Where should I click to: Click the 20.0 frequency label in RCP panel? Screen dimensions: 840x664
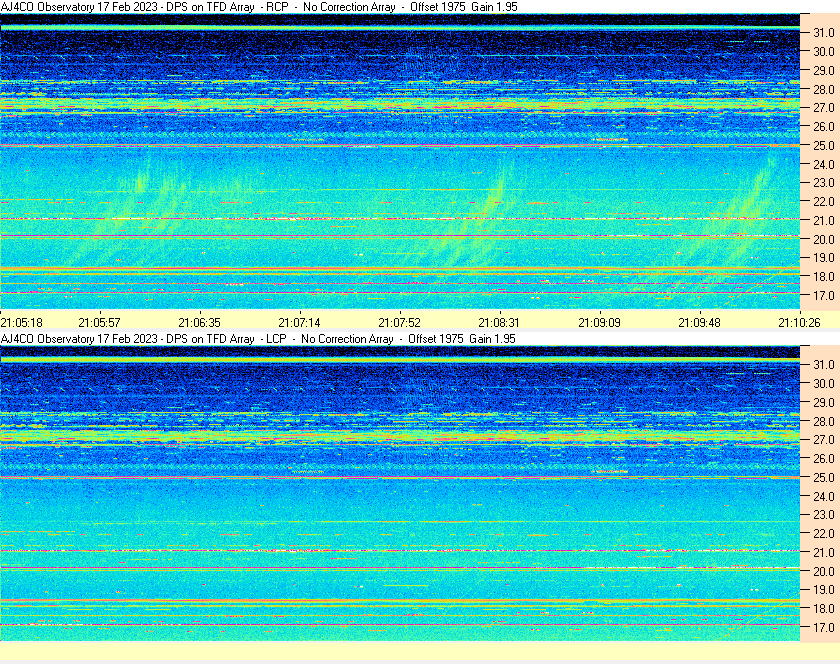(823, 239)
